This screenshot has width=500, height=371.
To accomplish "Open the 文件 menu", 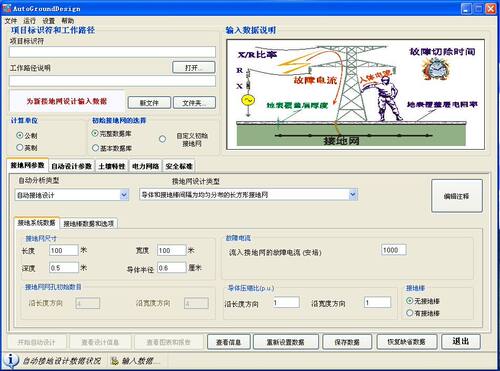I will click(10, 21).
